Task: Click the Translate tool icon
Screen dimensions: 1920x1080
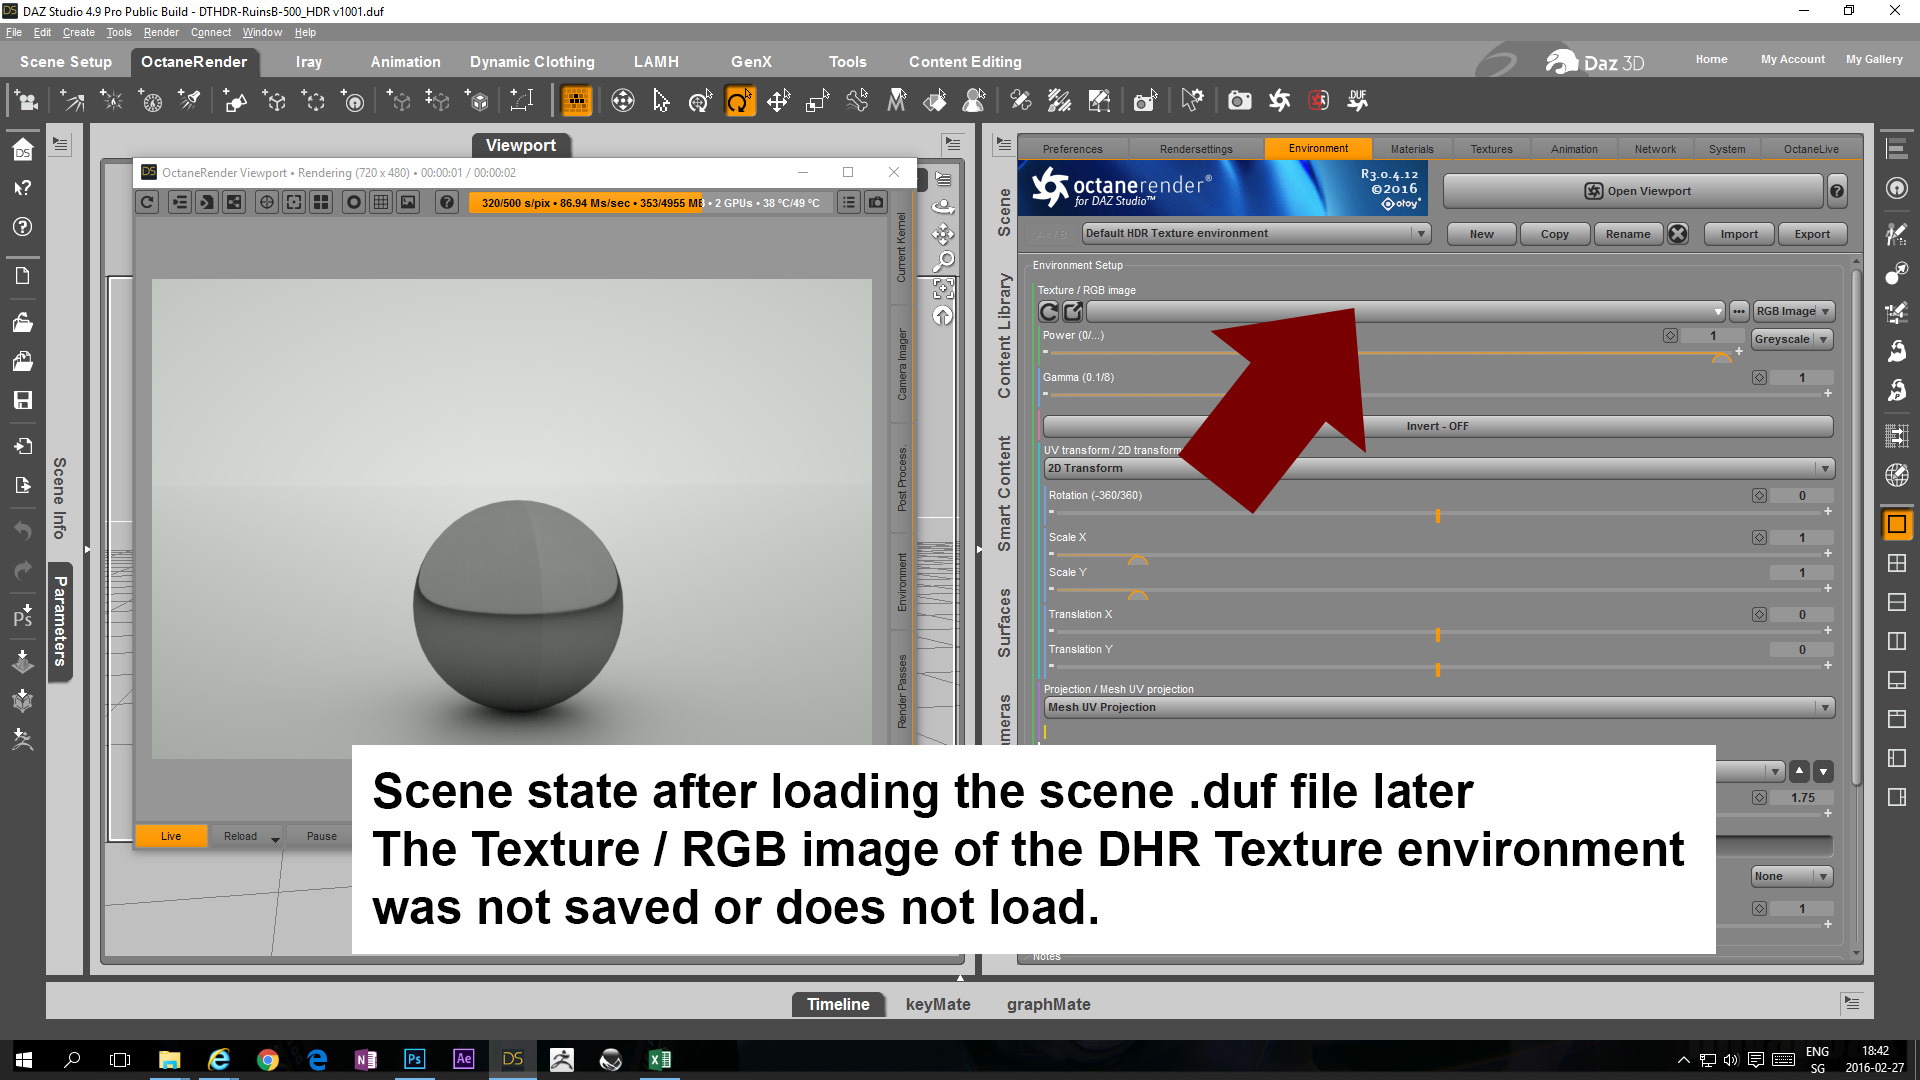Action: [x=778, y=101]
